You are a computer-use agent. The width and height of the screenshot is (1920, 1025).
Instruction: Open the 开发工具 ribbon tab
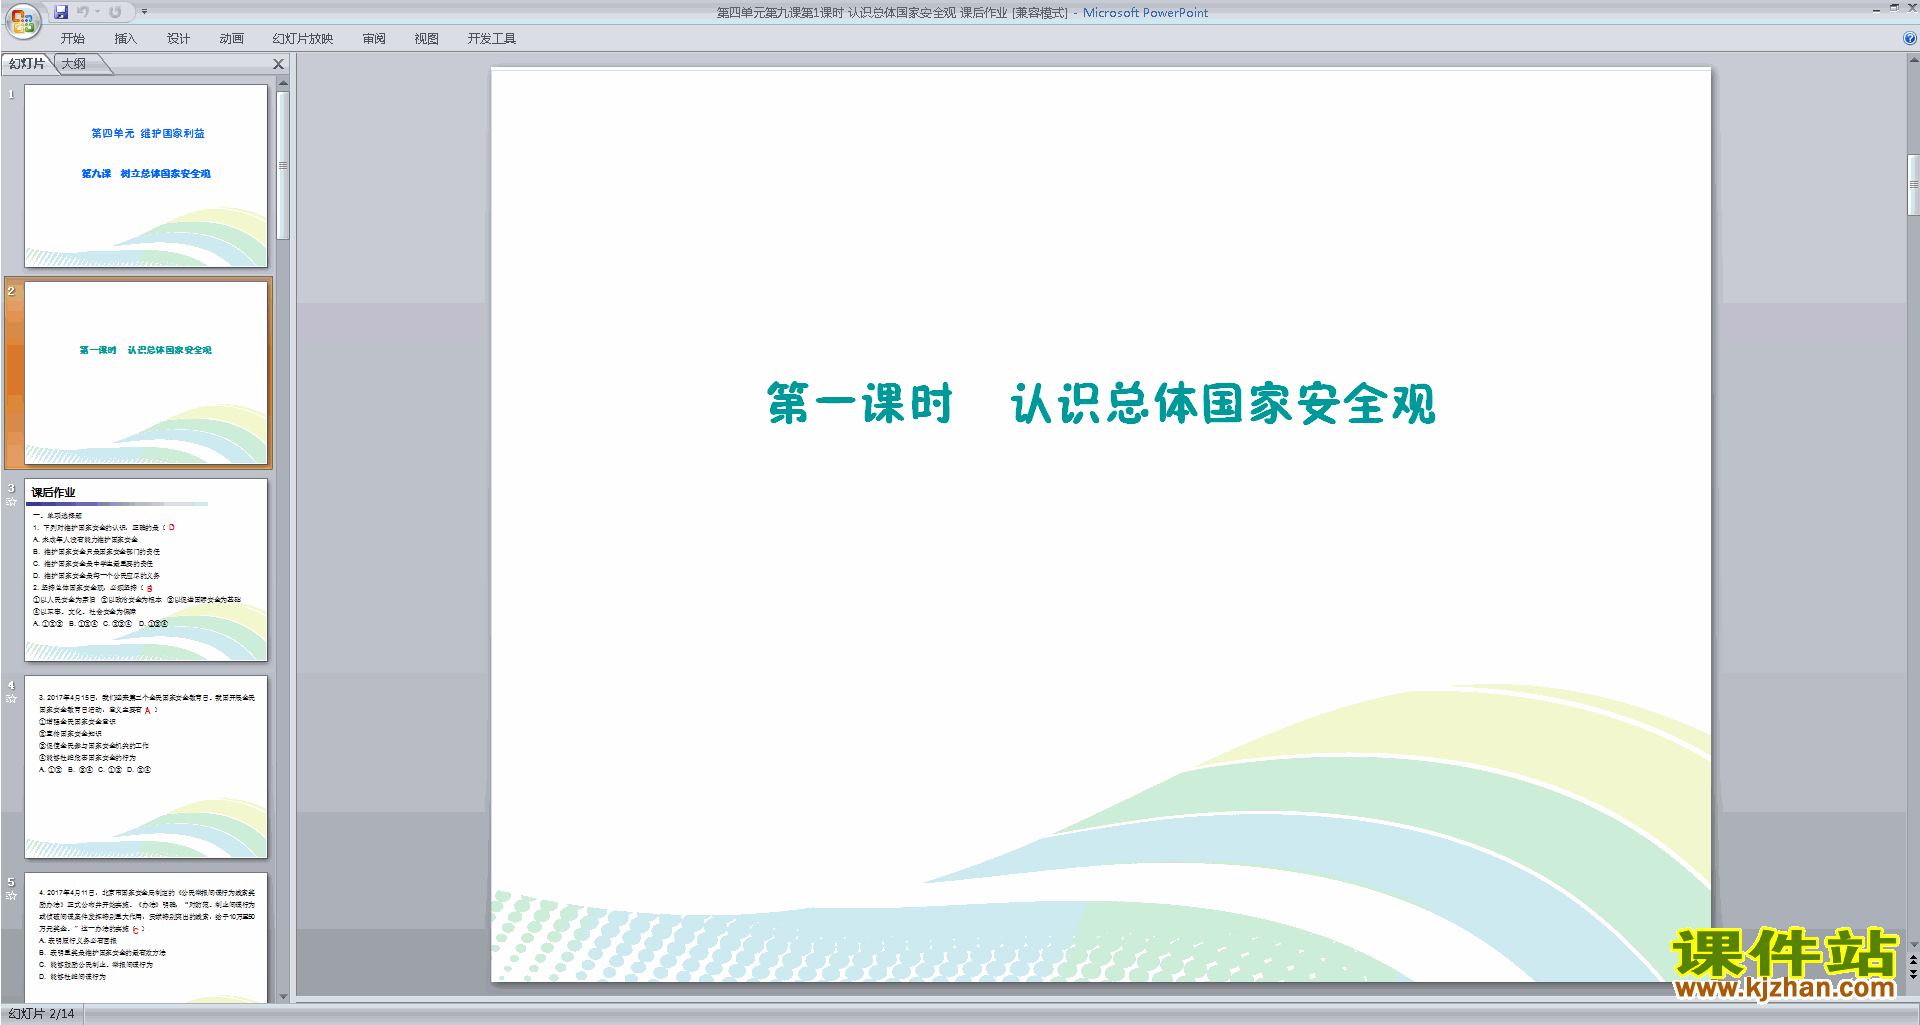(x=492, y=39)
